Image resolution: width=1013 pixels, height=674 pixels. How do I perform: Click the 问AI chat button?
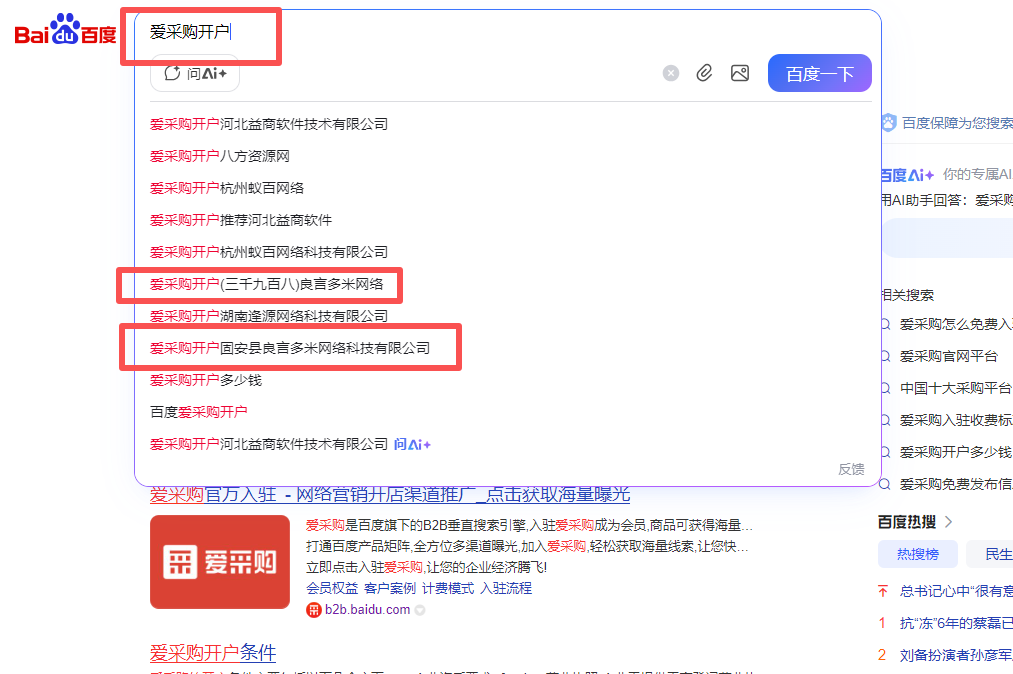click(x=195, y=73)
